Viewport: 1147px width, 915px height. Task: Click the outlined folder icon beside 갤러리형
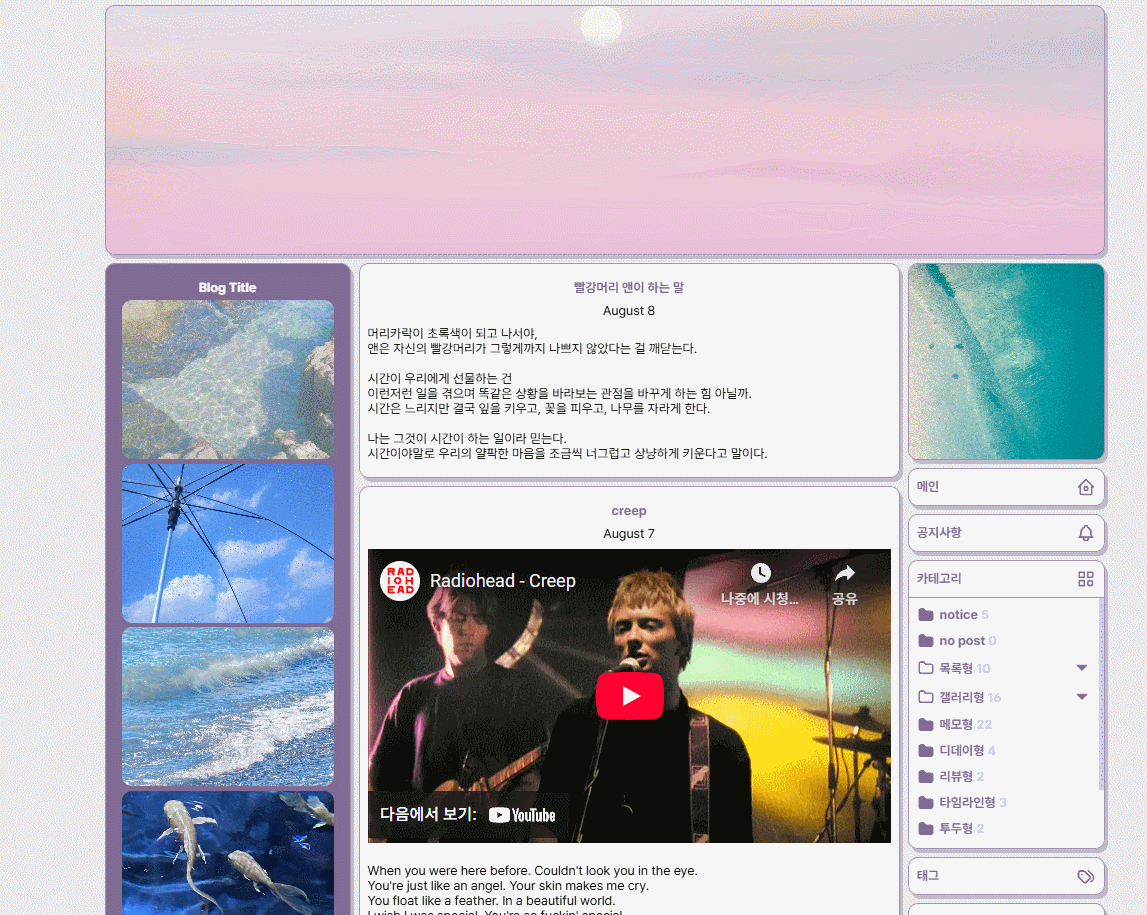[926, 697]
